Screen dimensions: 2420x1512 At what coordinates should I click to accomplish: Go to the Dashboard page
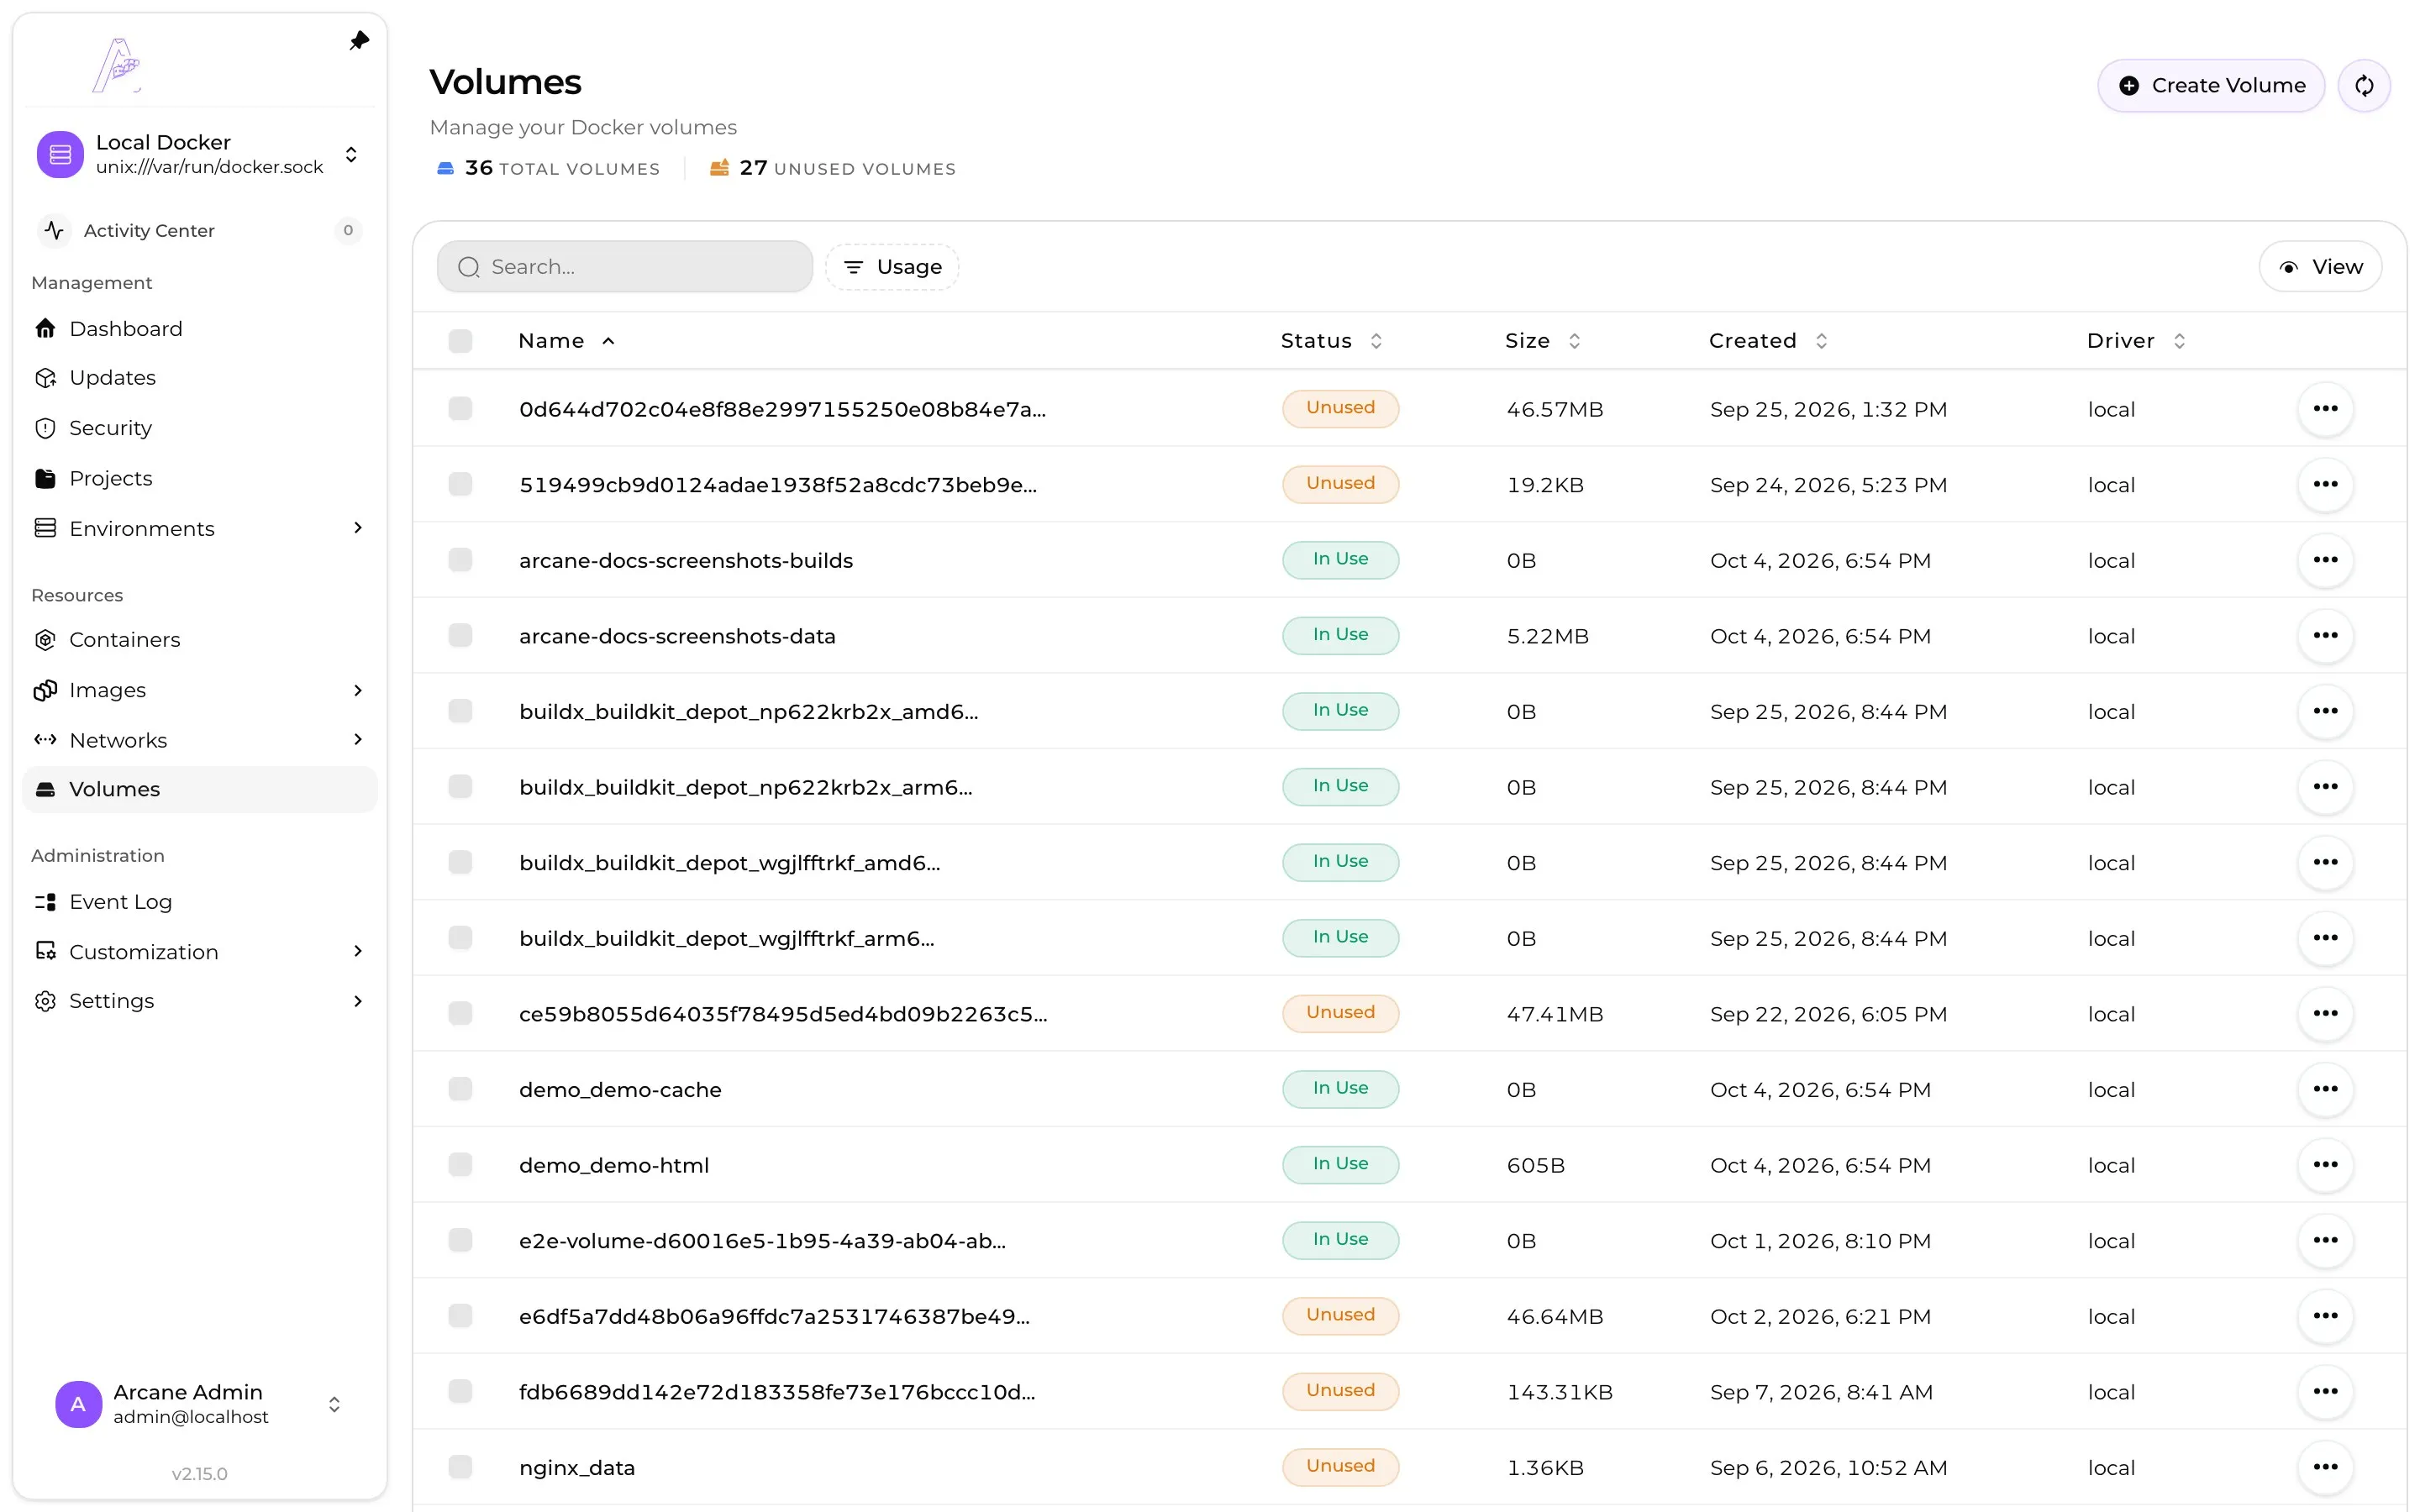point(200,328)
